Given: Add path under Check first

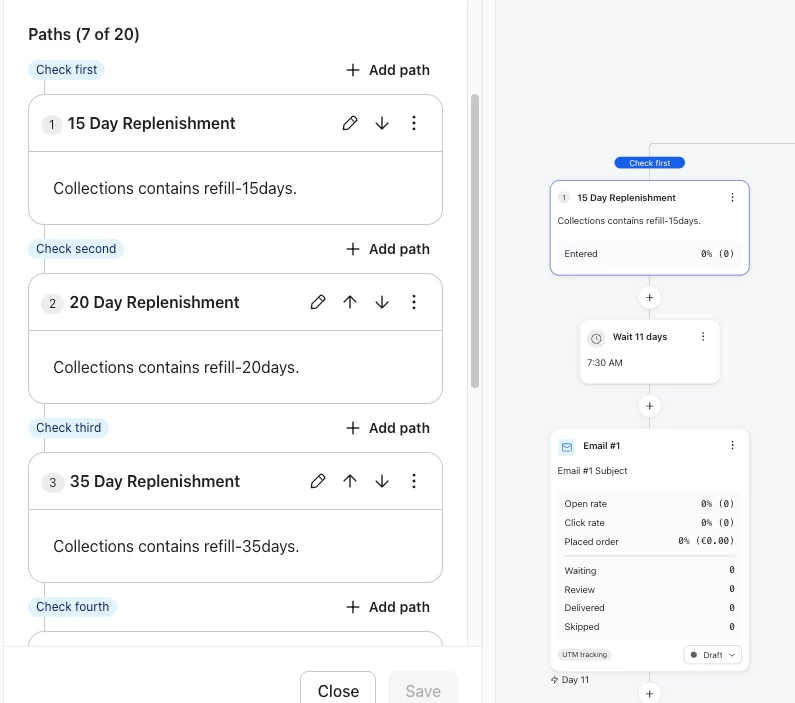Looking at the screenshot, I should (x=388, y=70).
